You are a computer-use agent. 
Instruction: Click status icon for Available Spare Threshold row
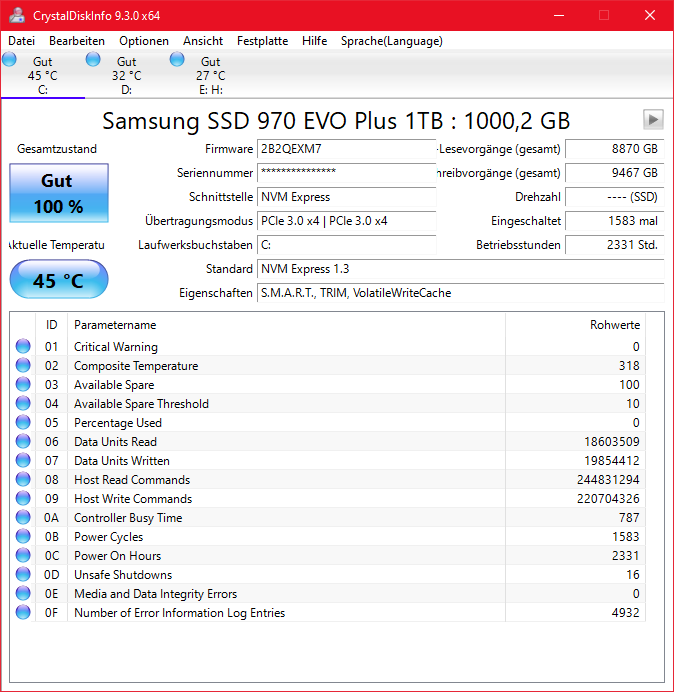23,403
